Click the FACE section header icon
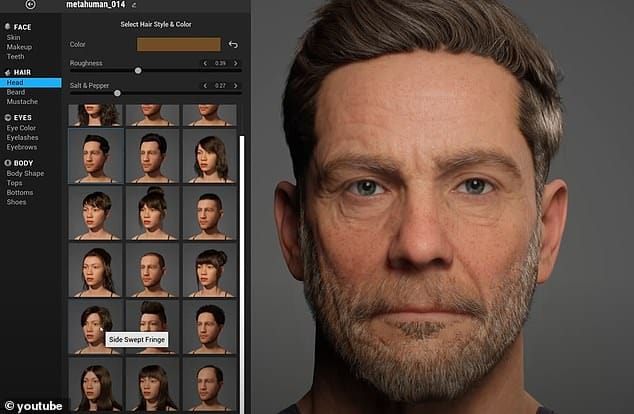This screenshot has height=414, width=634. [x=6, y=28]
